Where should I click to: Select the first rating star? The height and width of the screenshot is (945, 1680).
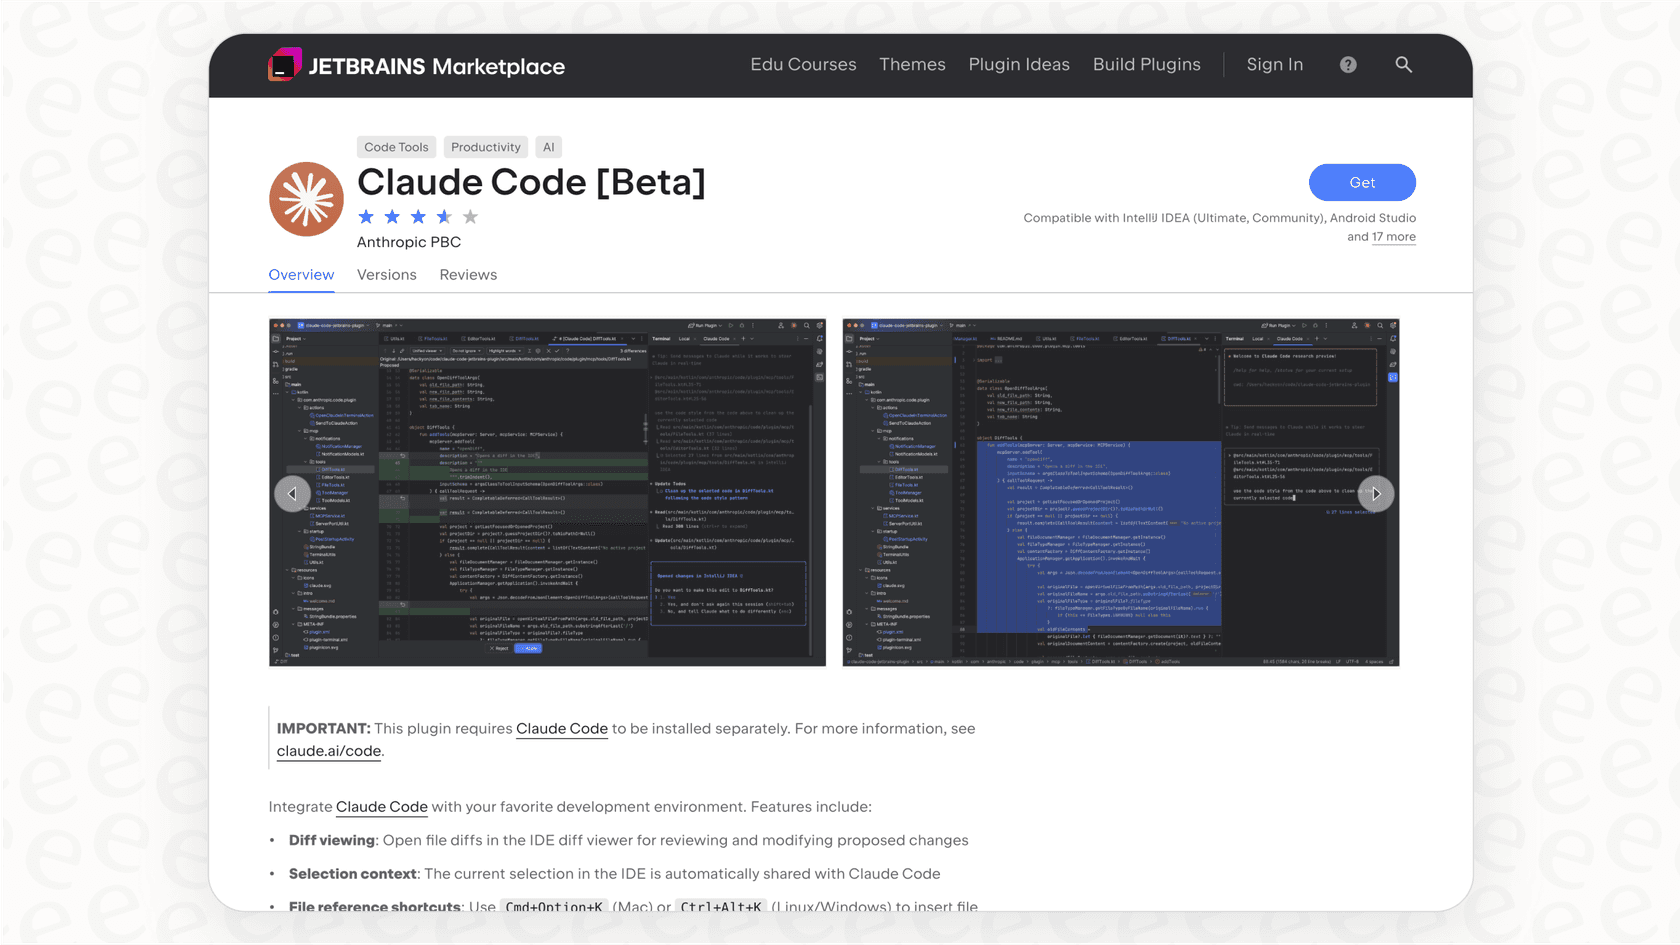coord(367,216)
